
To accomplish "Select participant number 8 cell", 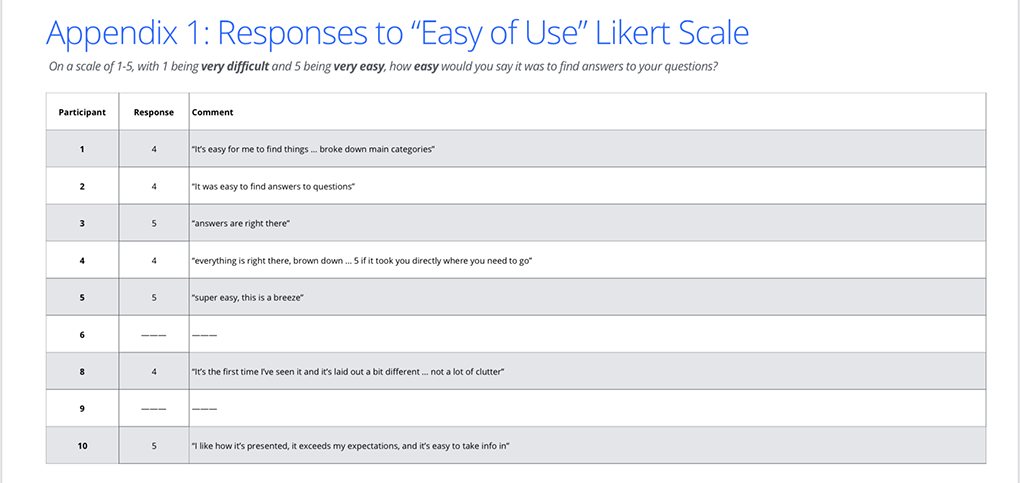I will [82, 371].
